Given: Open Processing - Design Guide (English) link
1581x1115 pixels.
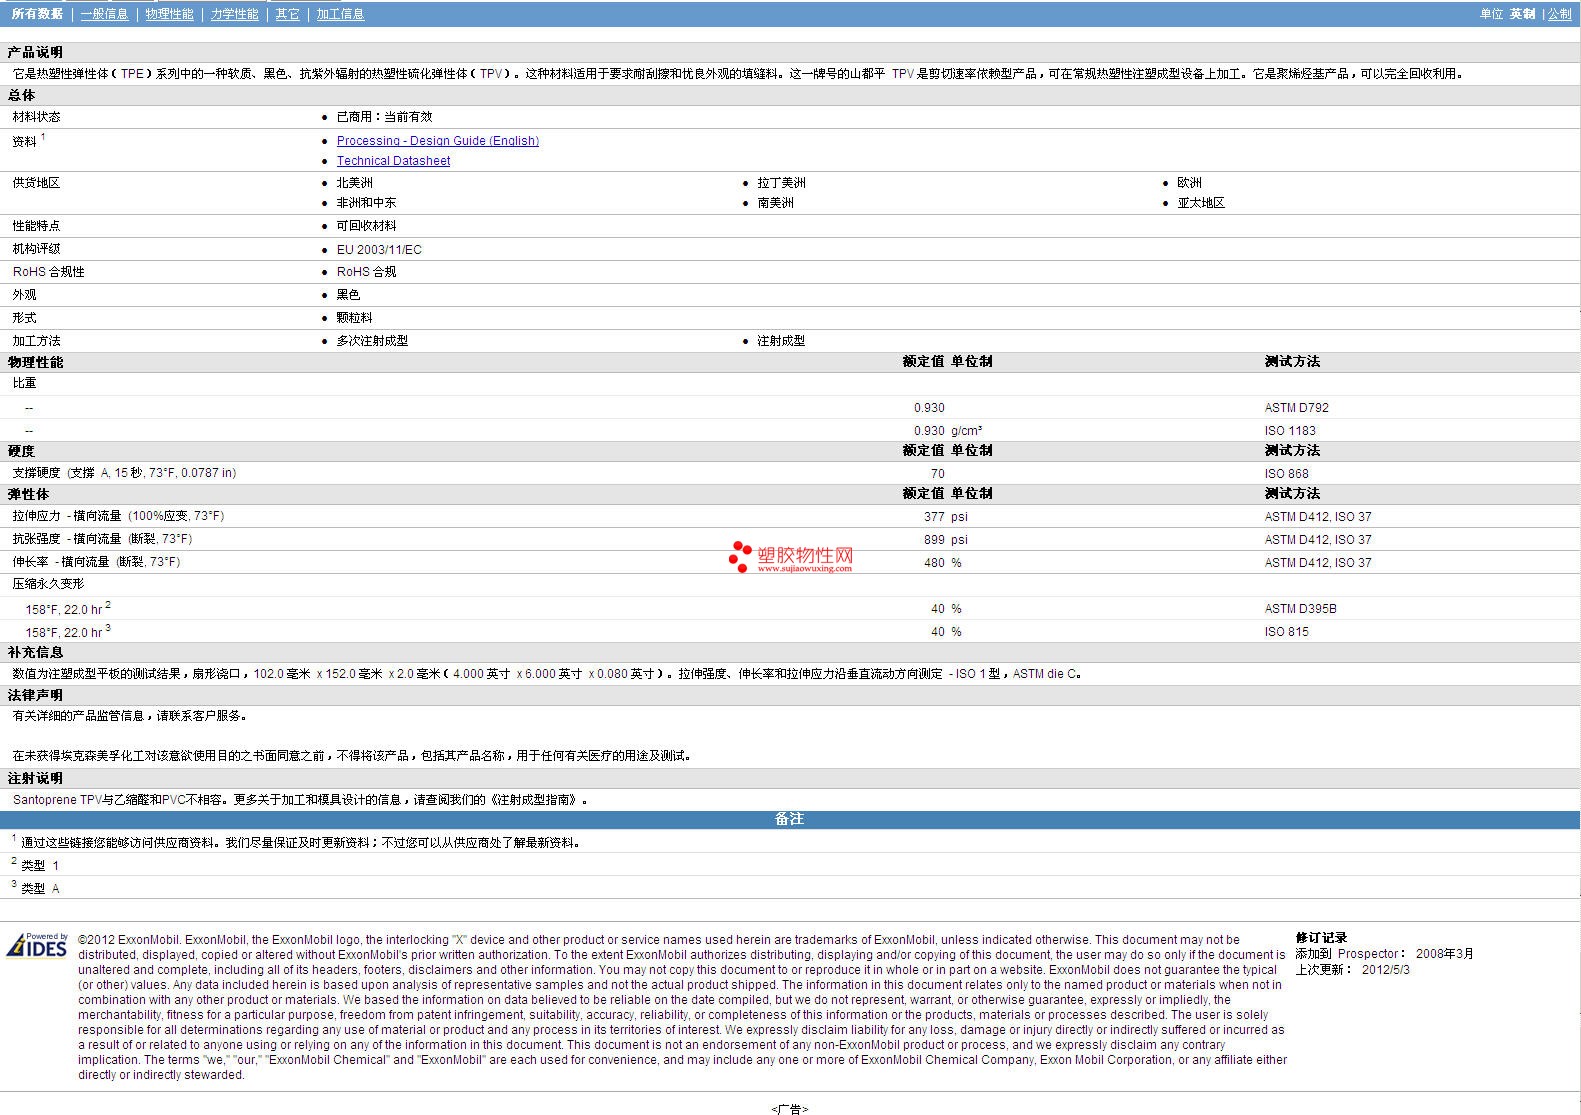Looking at the screenshot, I should pos(438,141).
